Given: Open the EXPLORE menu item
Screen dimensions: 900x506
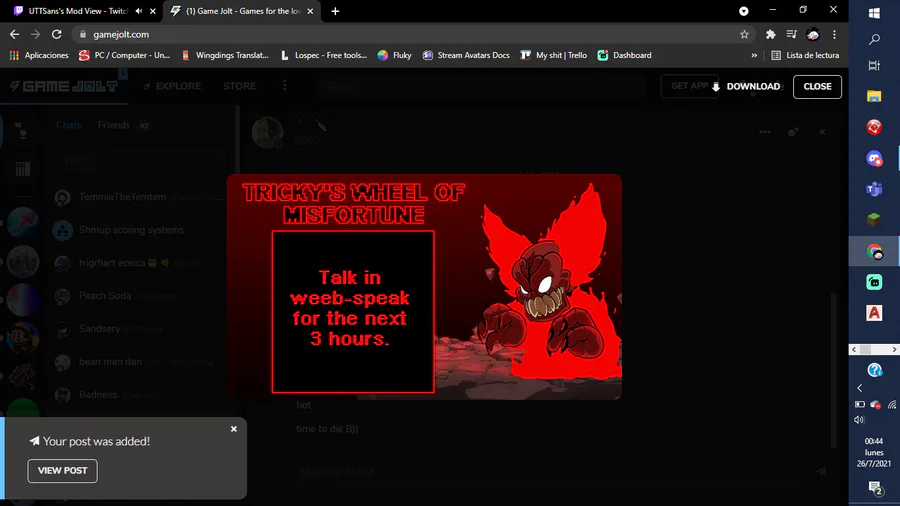Looking at the screenshot, I should click(172, 86).
